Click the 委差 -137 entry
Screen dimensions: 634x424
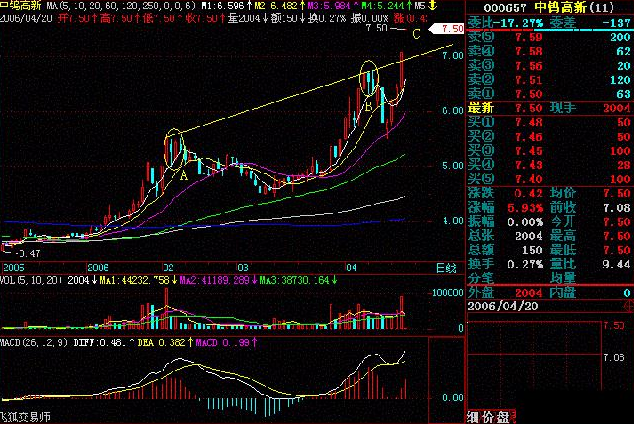point(590,22)
